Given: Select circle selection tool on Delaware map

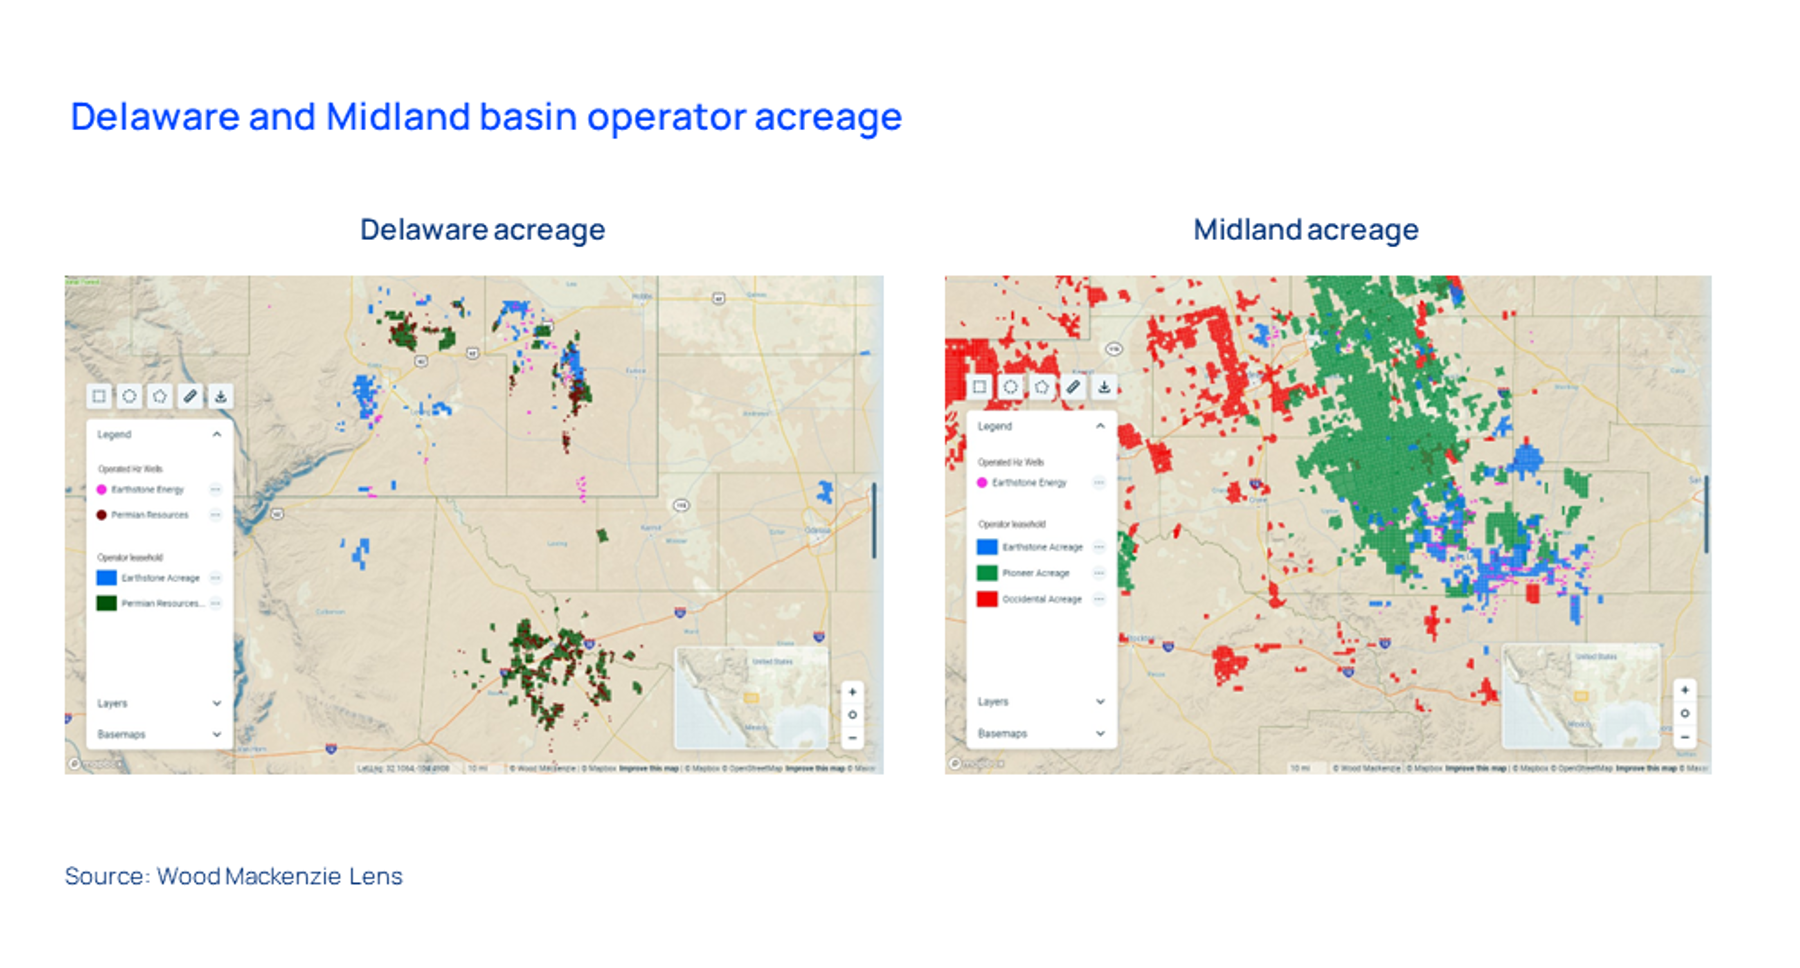Looking at the screenshot, I should coord(129,396).
